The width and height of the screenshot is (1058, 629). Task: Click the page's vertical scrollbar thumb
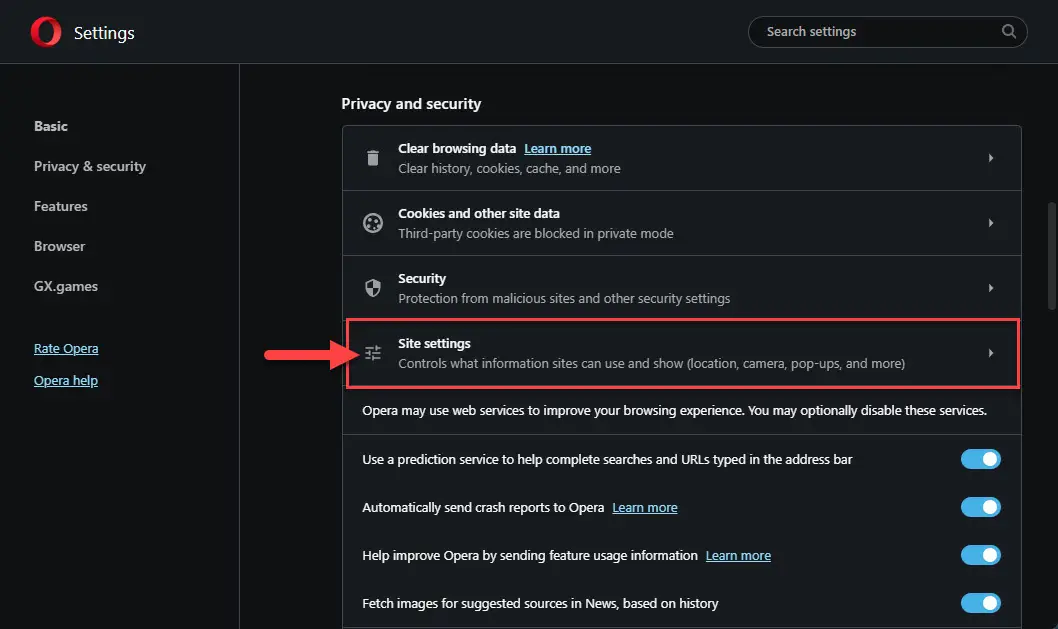(1051, 256)
